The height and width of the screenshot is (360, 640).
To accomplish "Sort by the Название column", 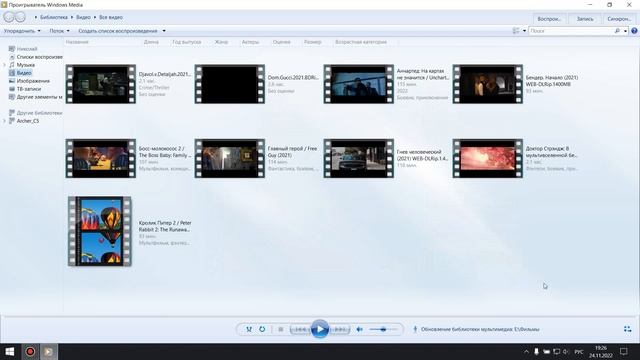I will click(x=77, y=42).
